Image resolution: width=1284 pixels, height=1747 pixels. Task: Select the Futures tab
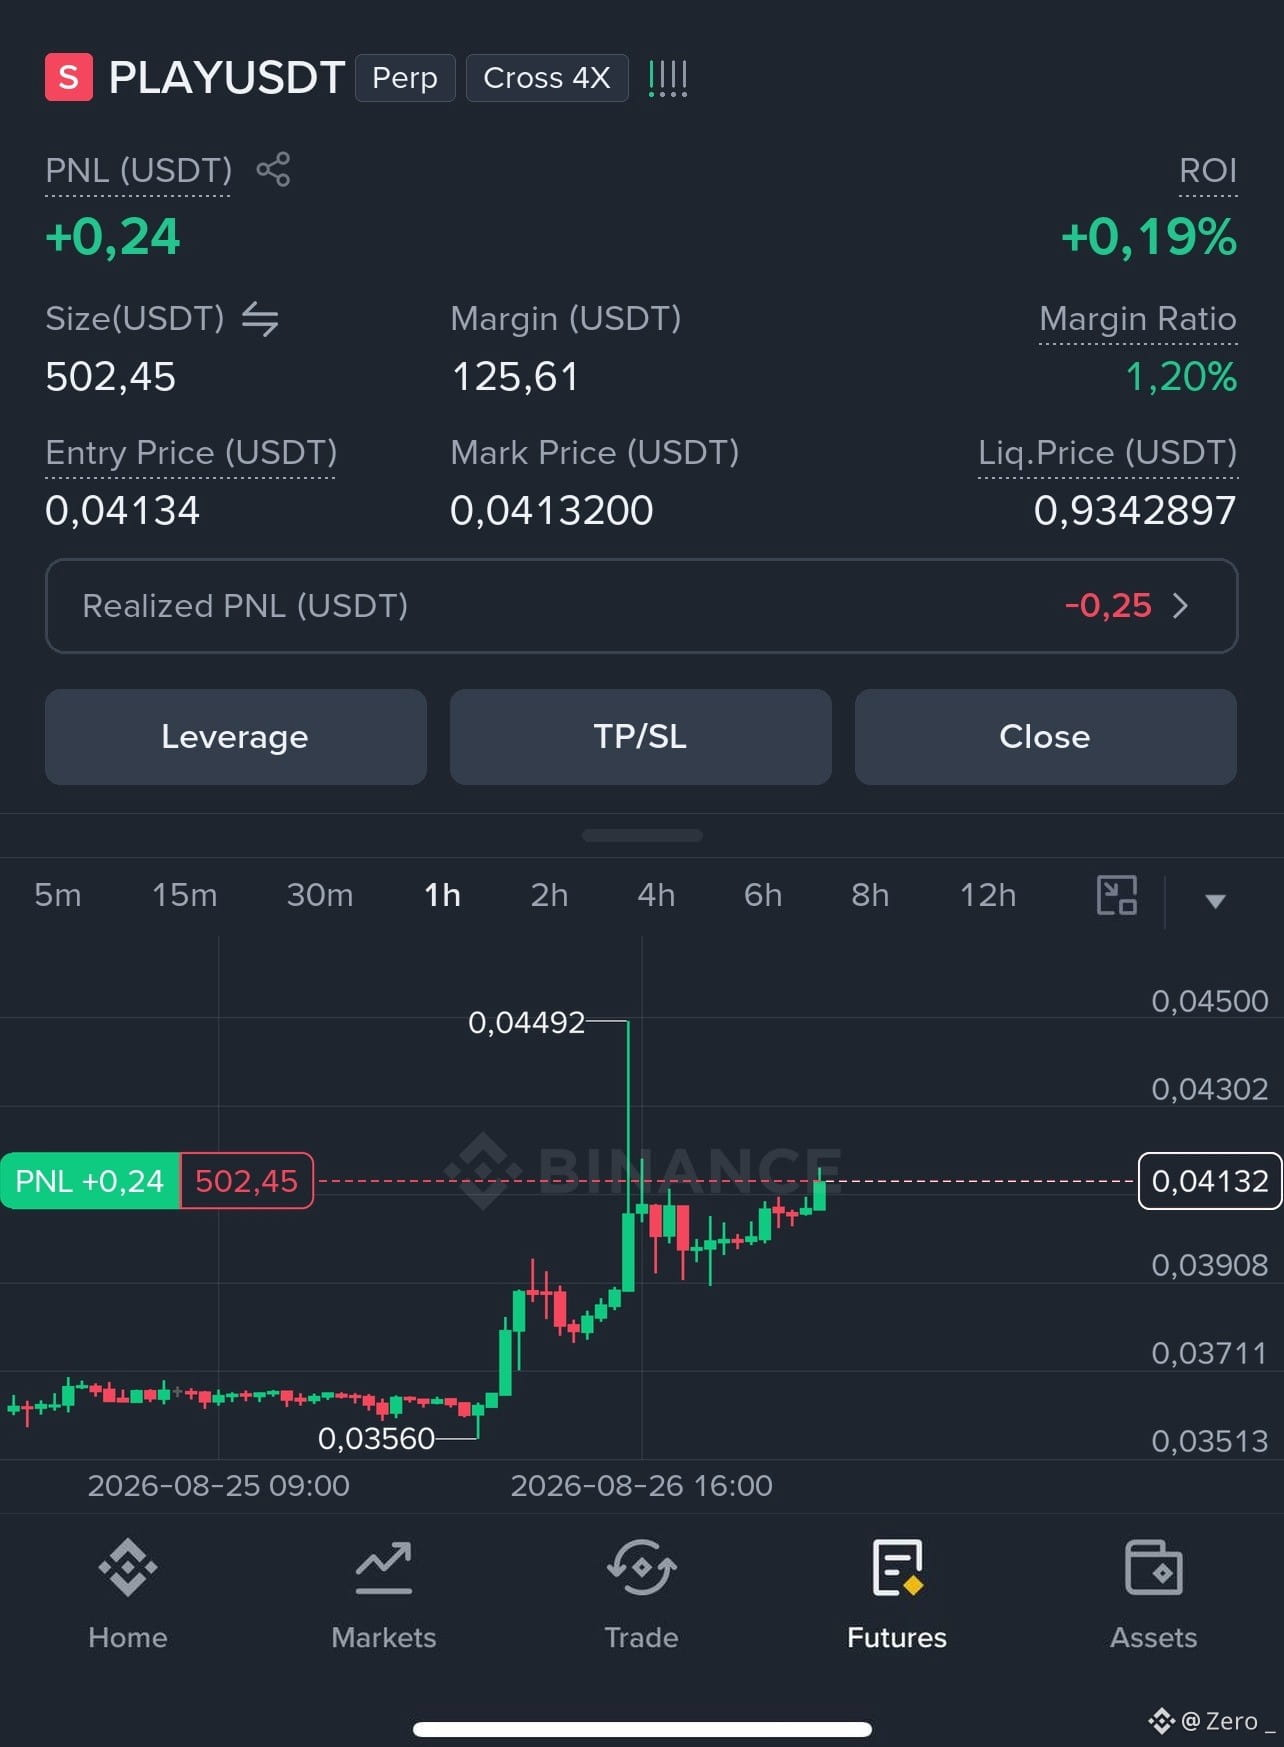(897, 1594)
